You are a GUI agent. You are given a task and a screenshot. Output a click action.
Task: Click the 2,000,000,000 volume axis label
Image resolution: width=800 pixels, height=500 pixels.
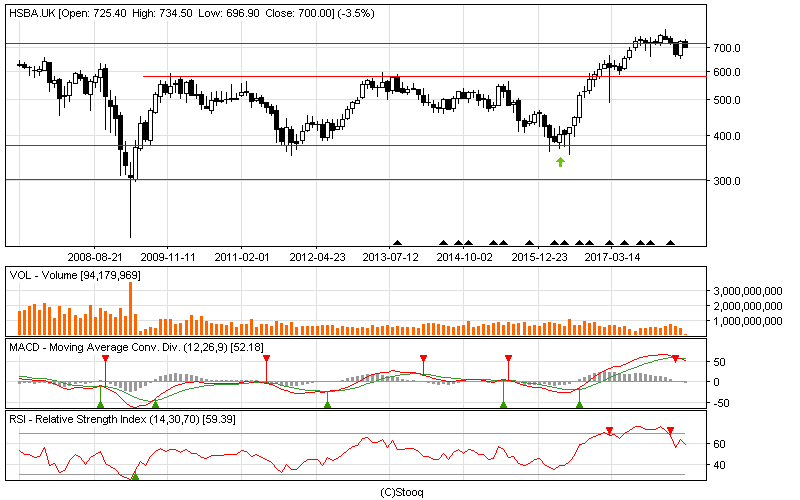point(747,306)
